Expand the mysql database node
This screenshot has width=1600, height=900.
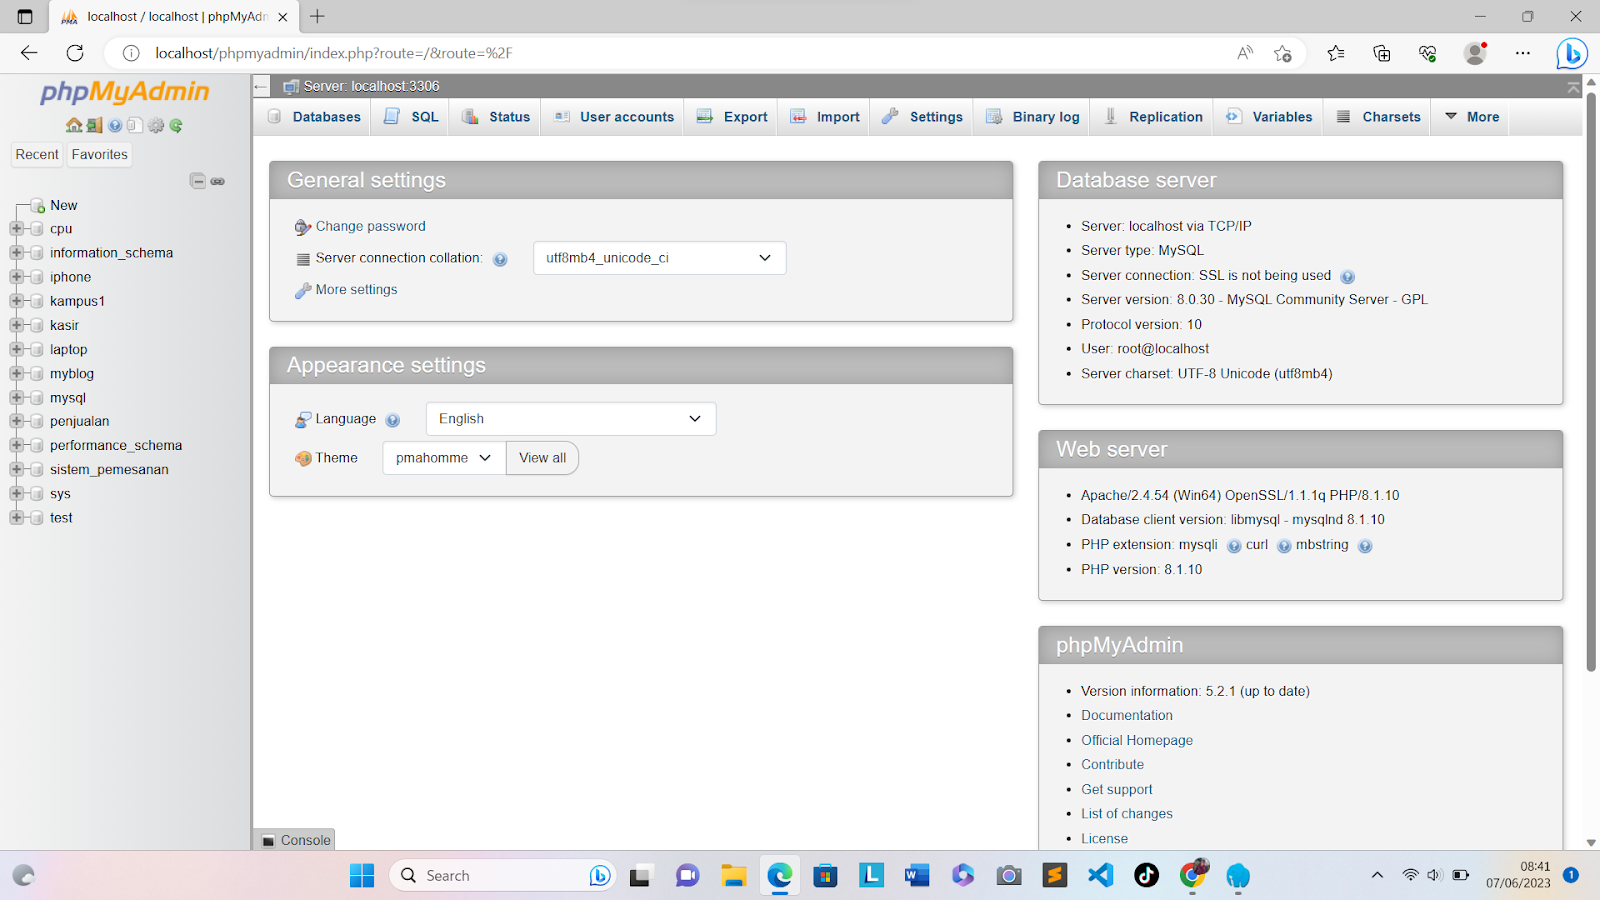[x=16, y=397]
